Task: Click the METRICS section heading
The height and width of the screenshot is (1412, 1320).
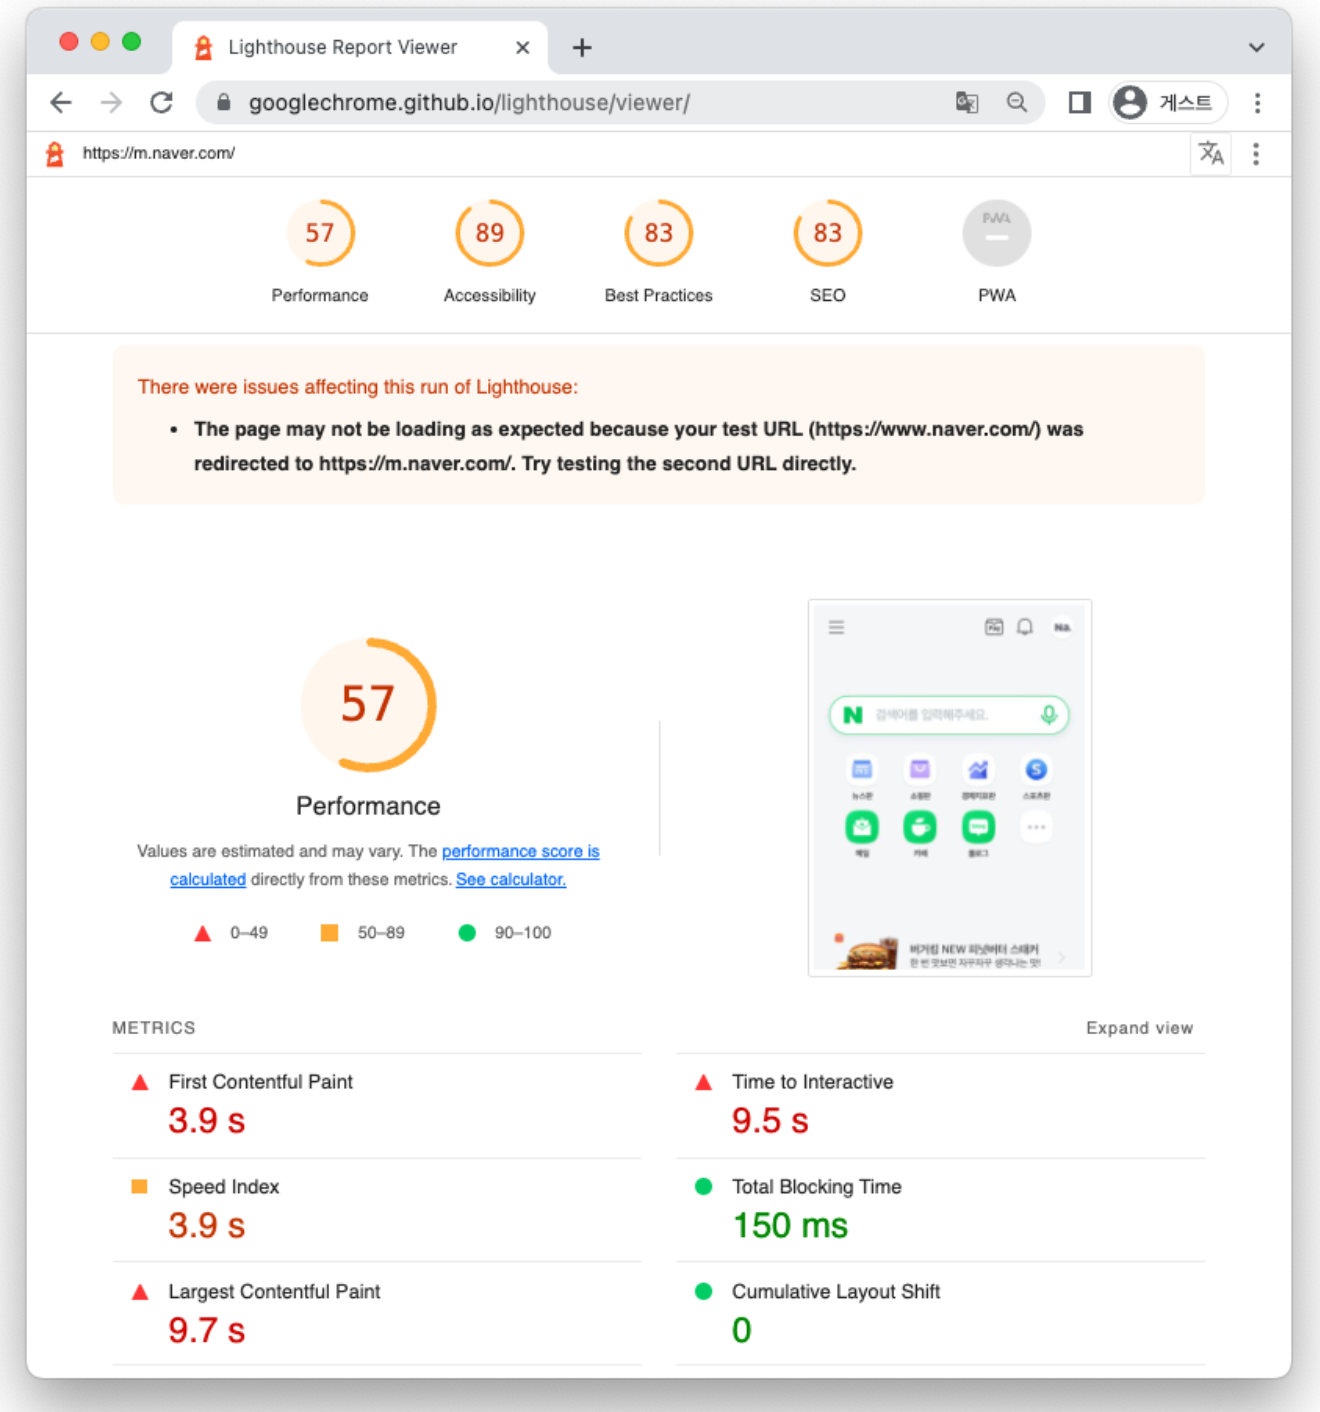Action: [x=154, y=1028]
